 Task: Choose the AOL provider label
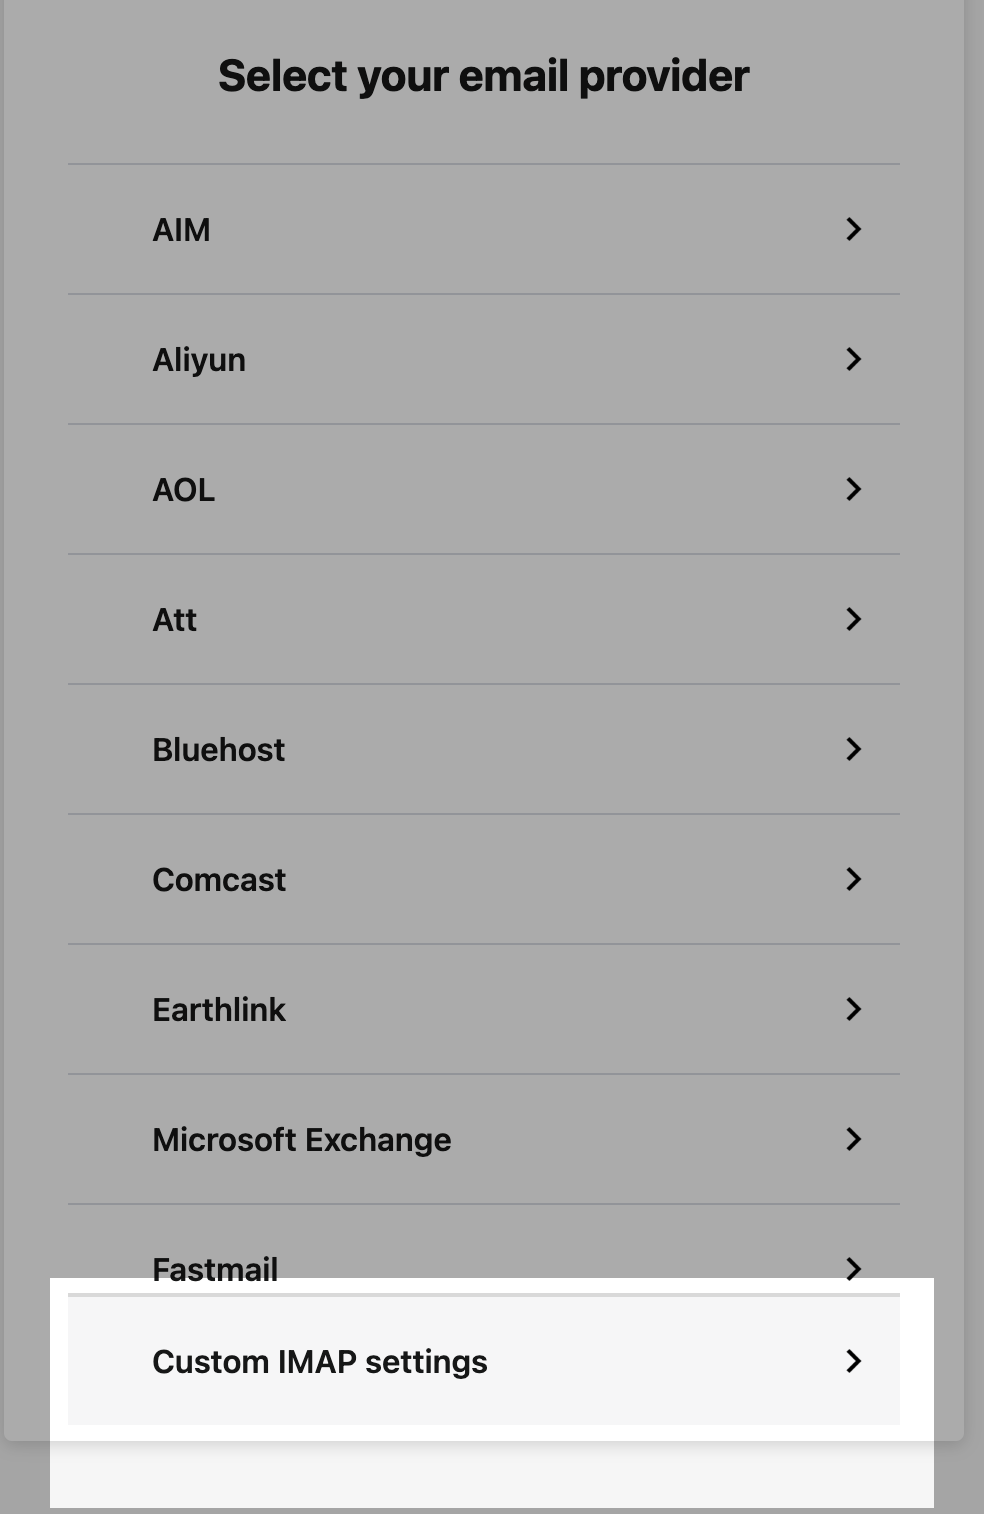pyautogui.click(x=183, y=490)
